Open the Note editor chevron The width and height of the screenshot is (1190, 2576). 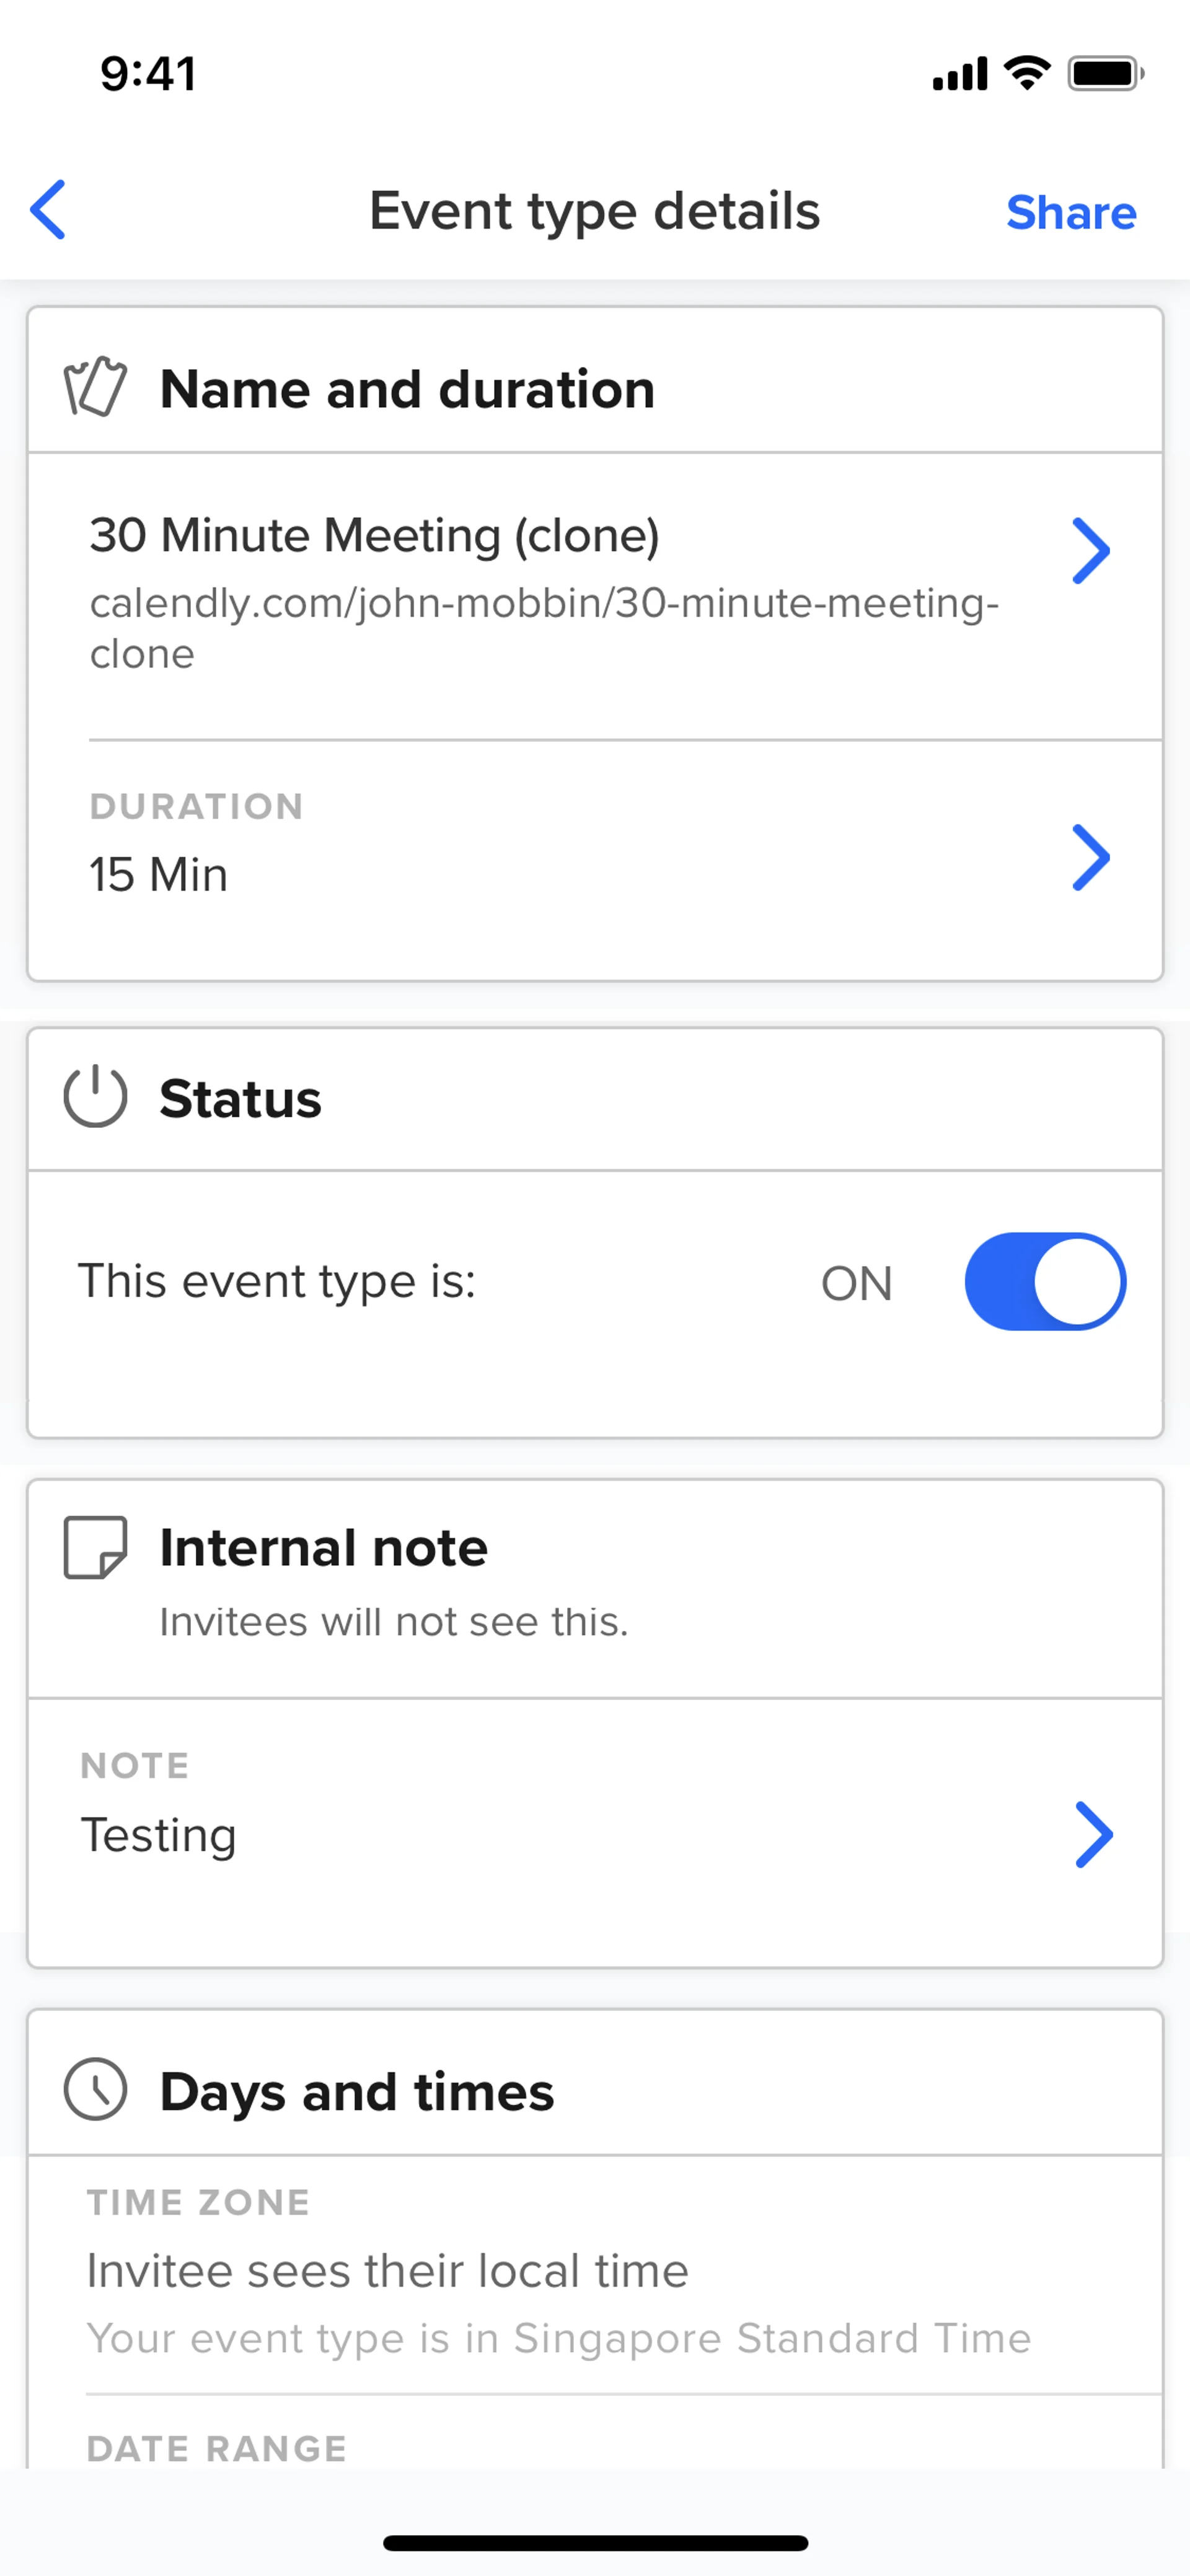(1093, 1834)
